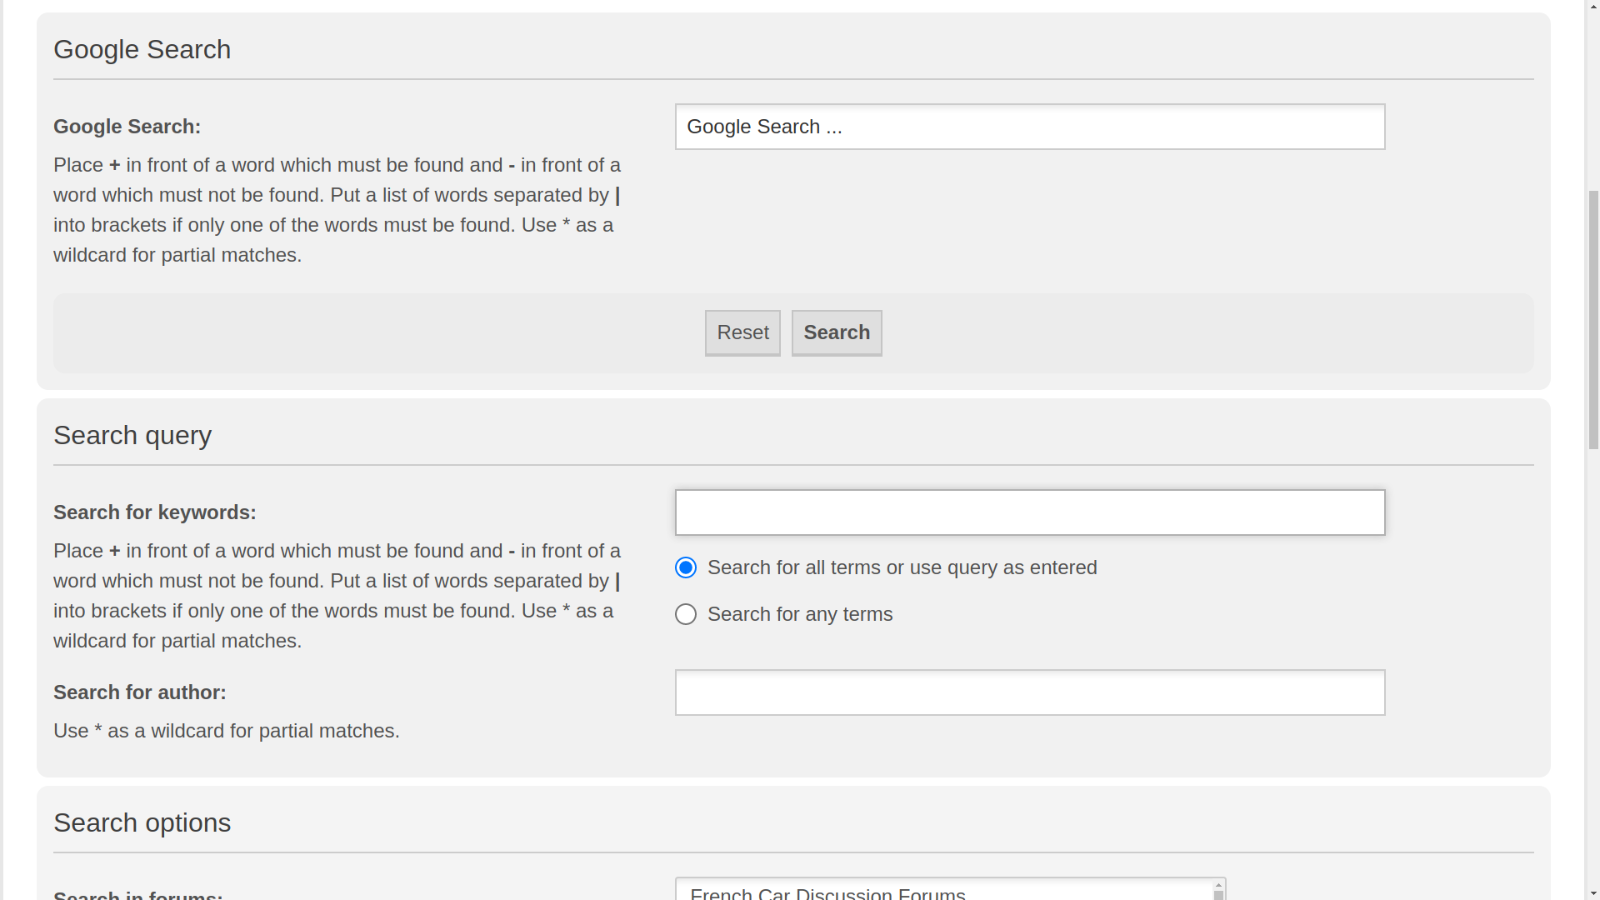Focus the Search for keywords field
Screen dimensions: 1600x900
[x=1030, y=513]
